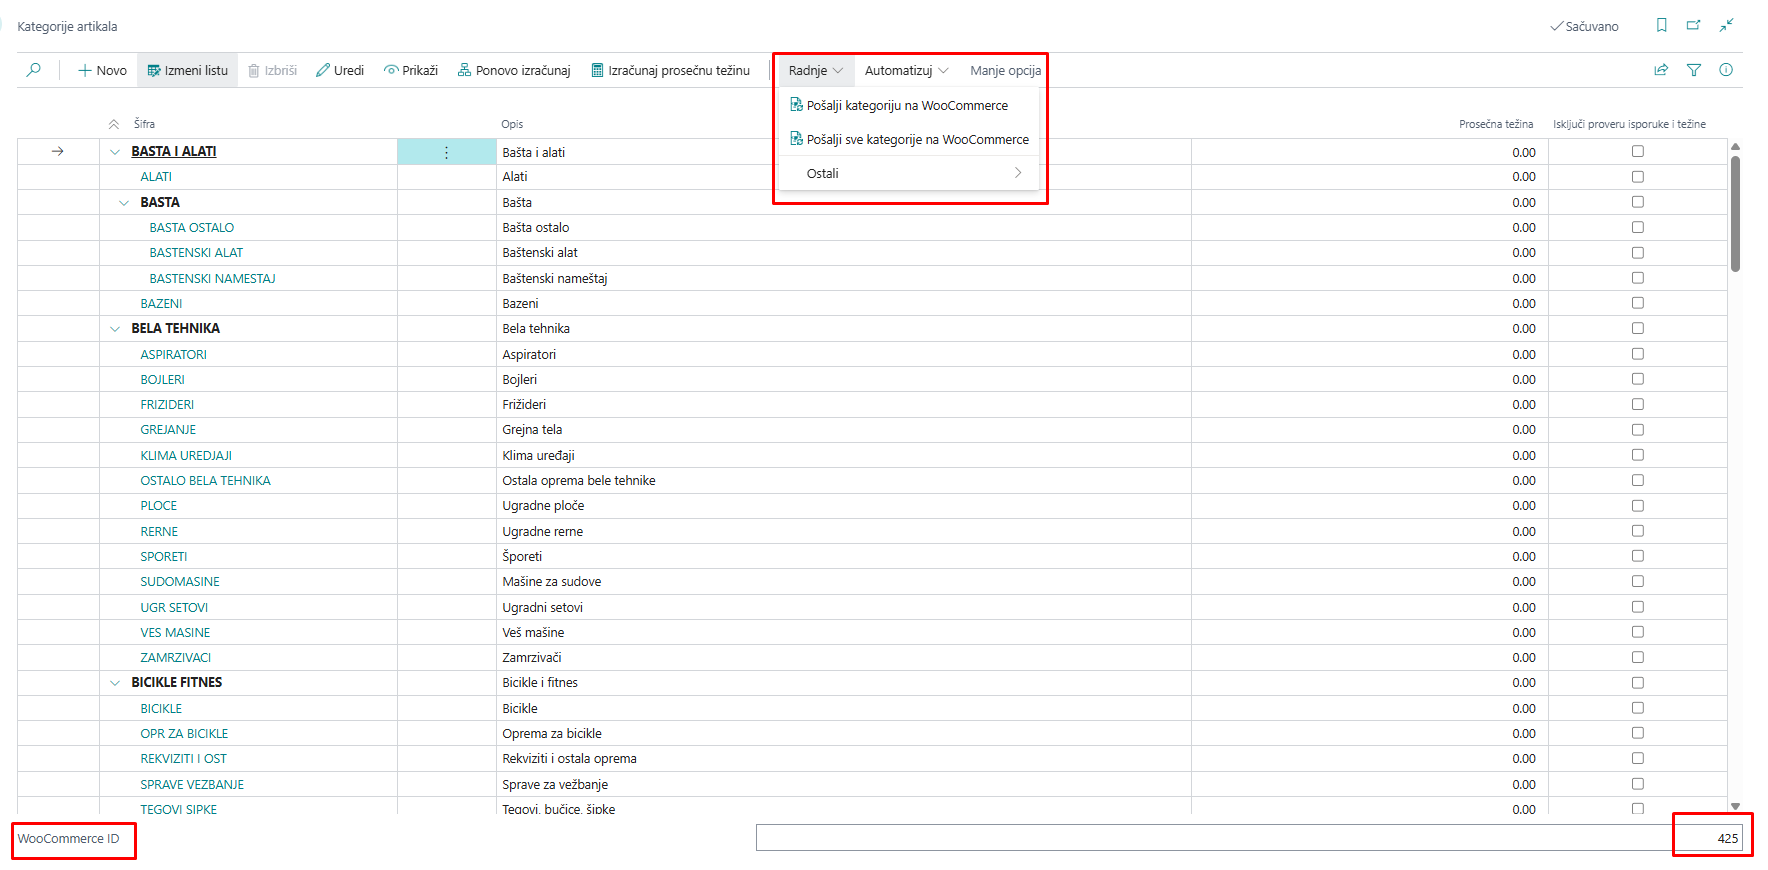Tick the checkbox in BELA TEHNIKA row
Image resolution: width=1768 pixels, height=870 pixels.
(1637, 329)
